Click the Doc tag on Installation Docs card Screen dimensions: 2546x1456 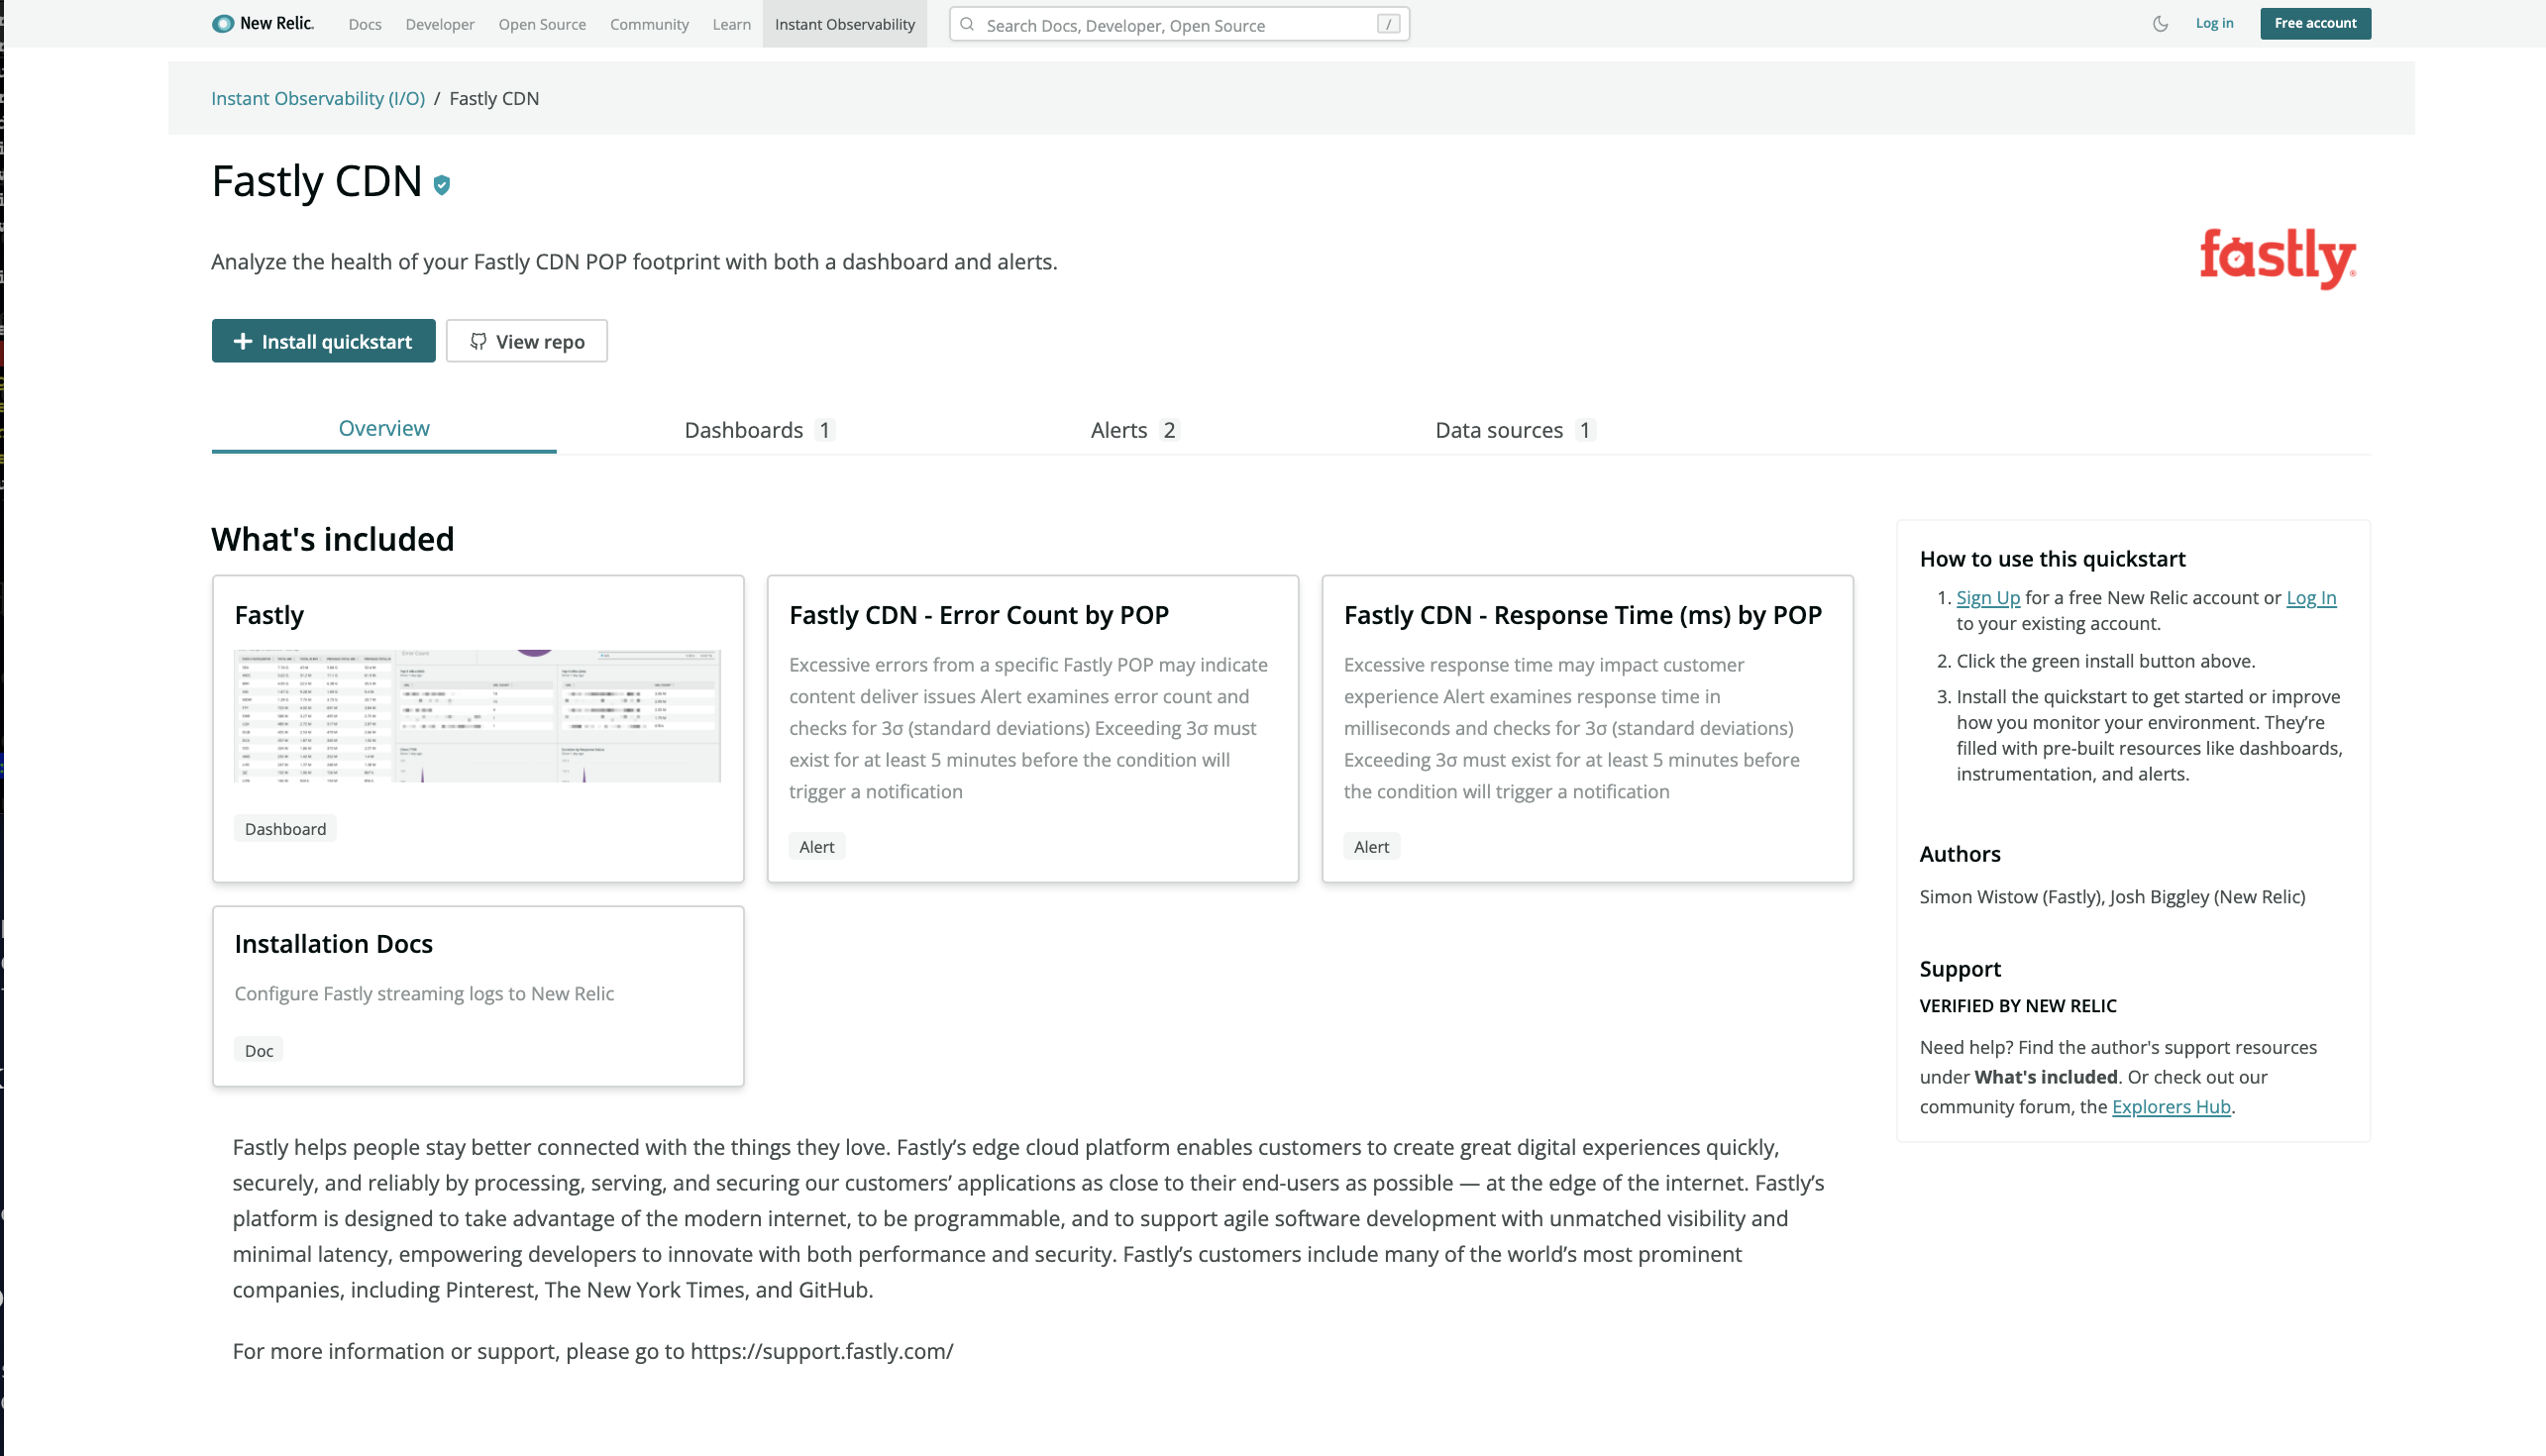coord(258,1050)
